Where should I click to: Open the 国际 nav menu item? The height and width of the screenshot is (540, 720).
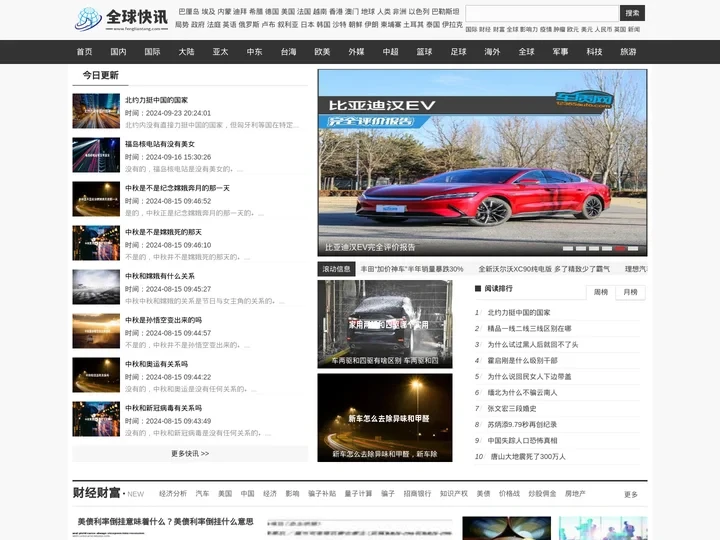(x=152, y=52)
